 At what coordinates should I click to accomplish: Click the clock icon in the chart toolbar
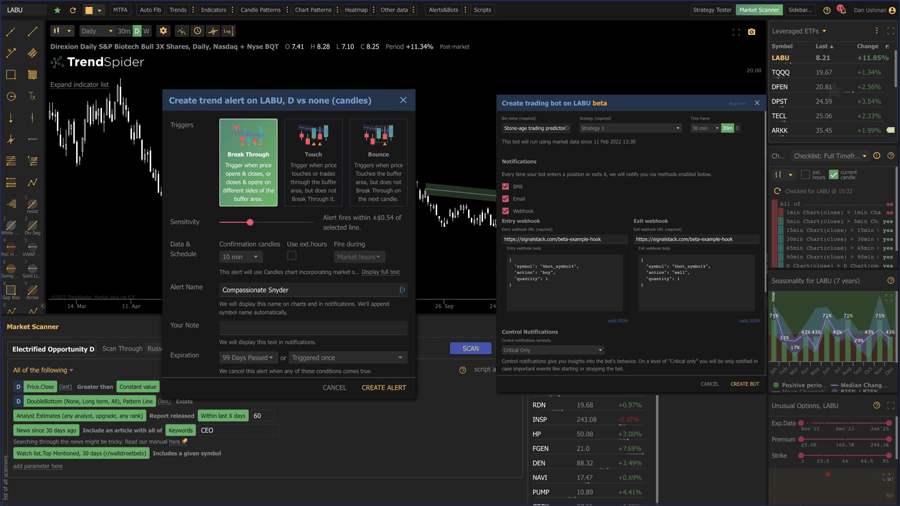point(197,31)
